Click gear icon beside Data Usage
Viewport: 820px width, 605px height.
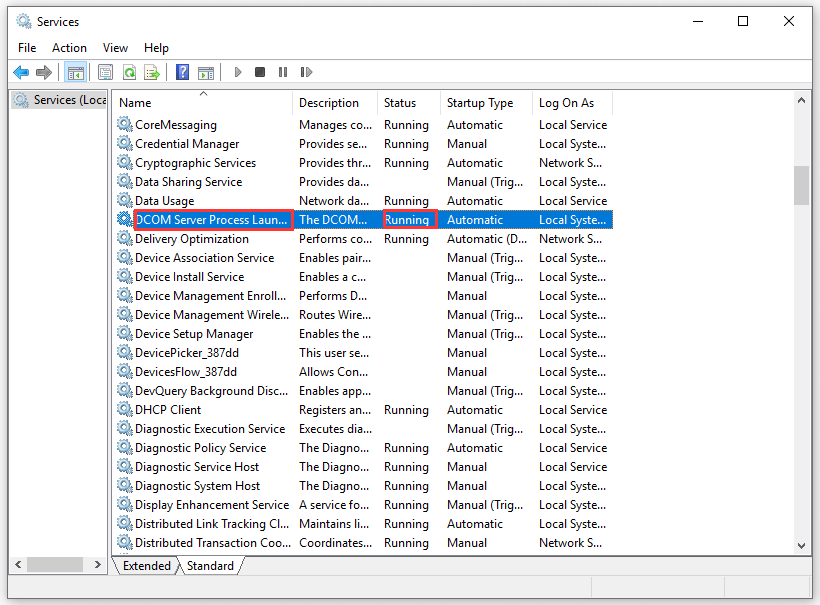pos(124,200)
